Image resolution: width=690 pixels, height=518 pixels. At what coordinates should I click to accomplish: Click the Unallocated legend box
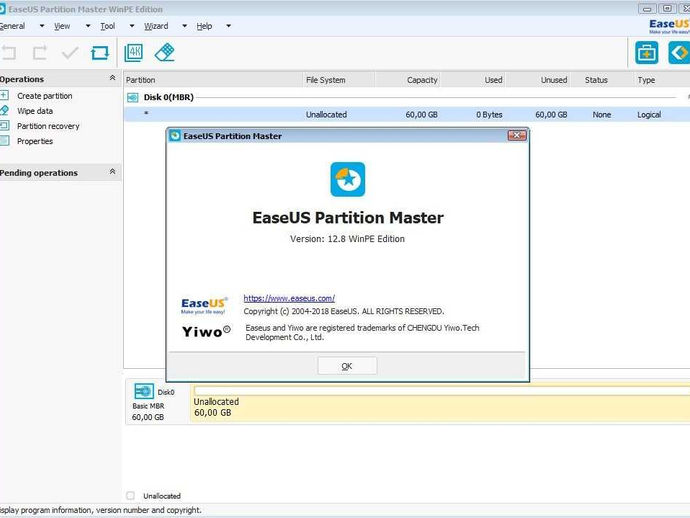[x=131, y=496]
